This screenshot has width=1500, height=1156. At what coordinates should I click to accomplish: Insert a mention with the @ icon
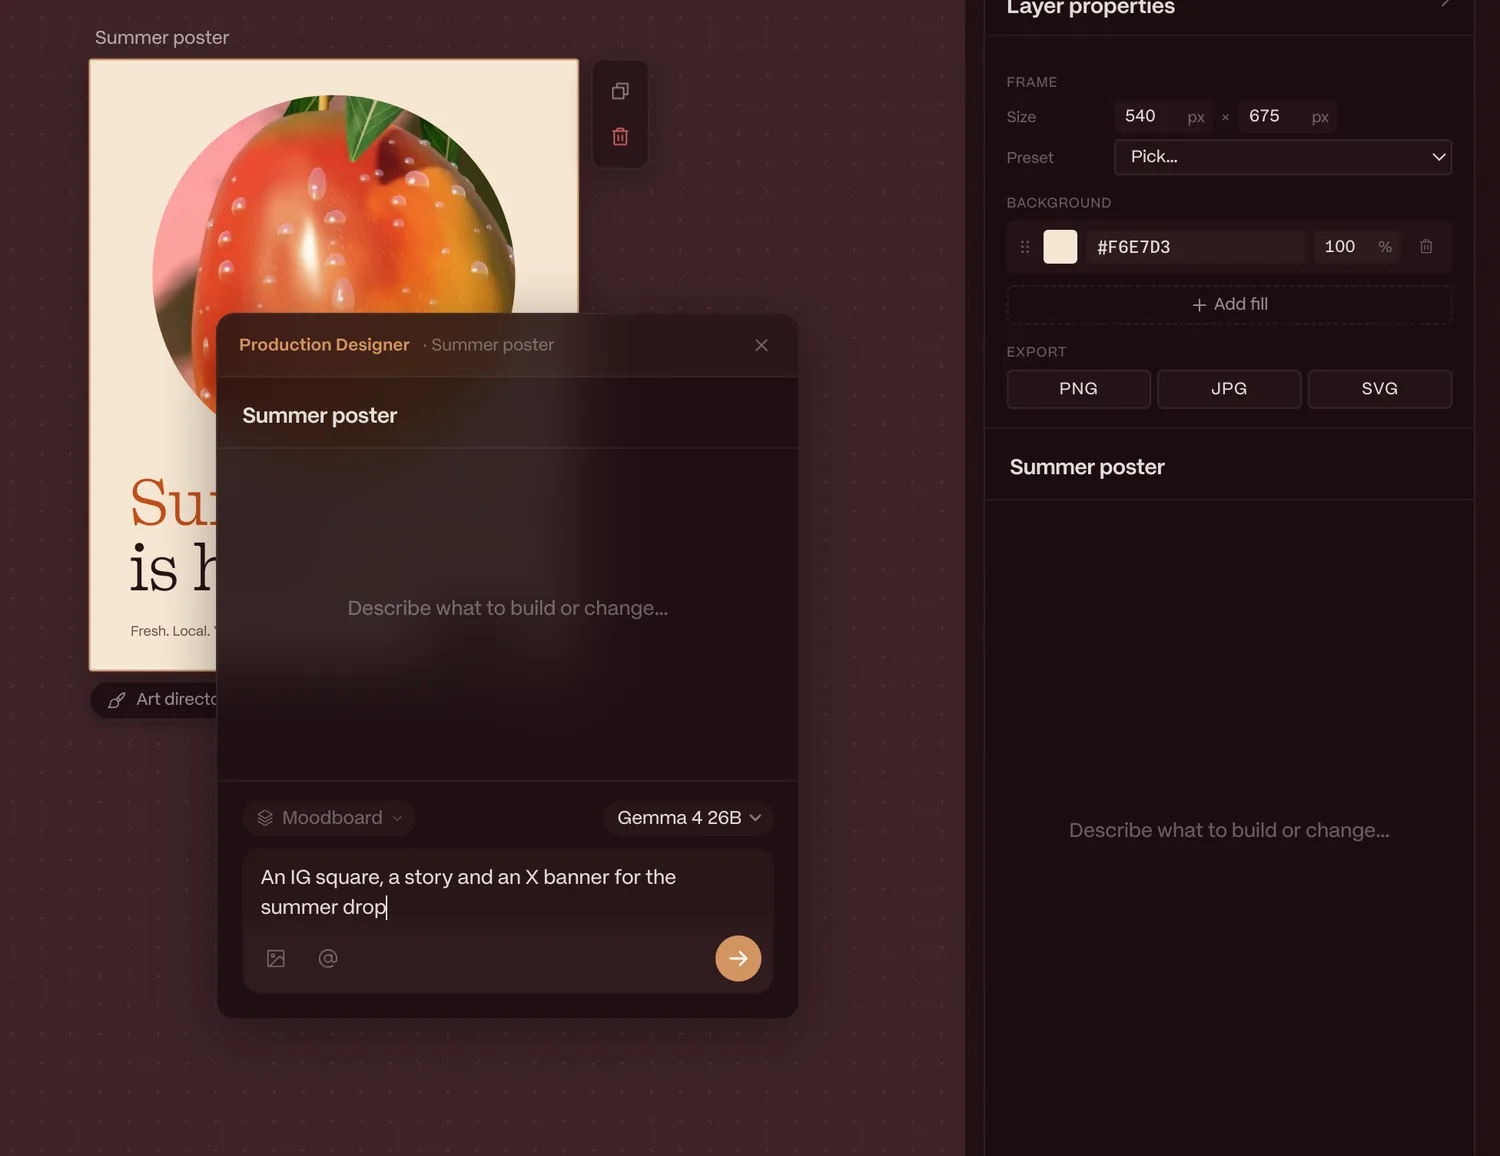(328, 958)
